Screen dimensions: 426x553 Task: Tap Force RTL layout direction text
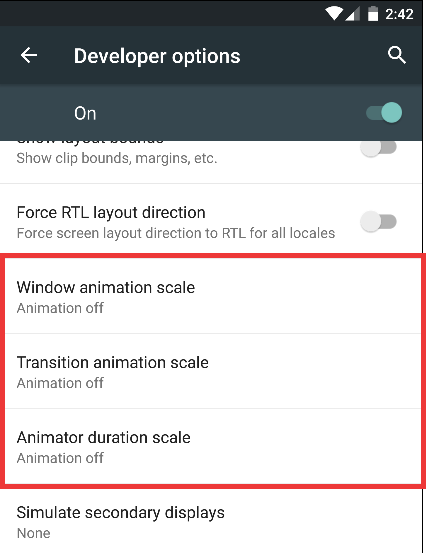111,213
